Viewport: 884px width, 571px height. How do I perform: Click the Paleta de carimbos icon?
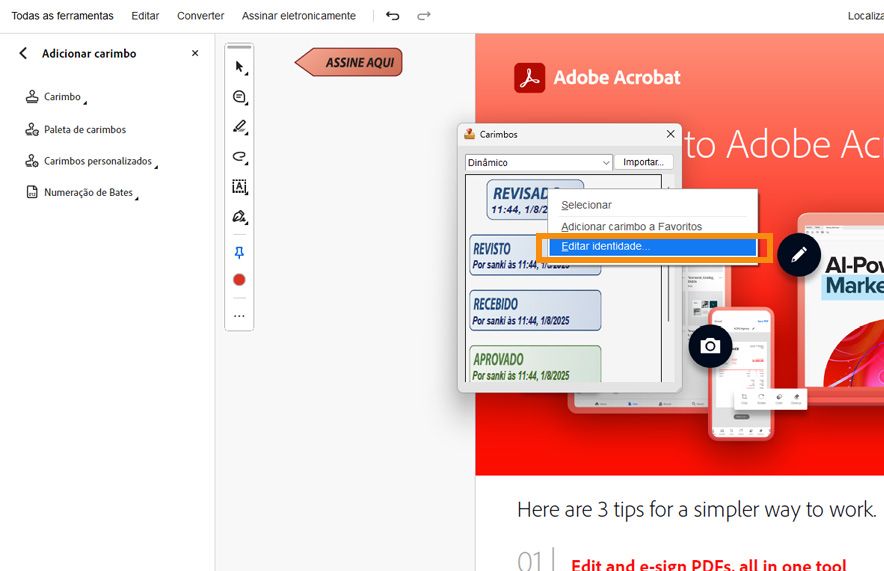32,130
